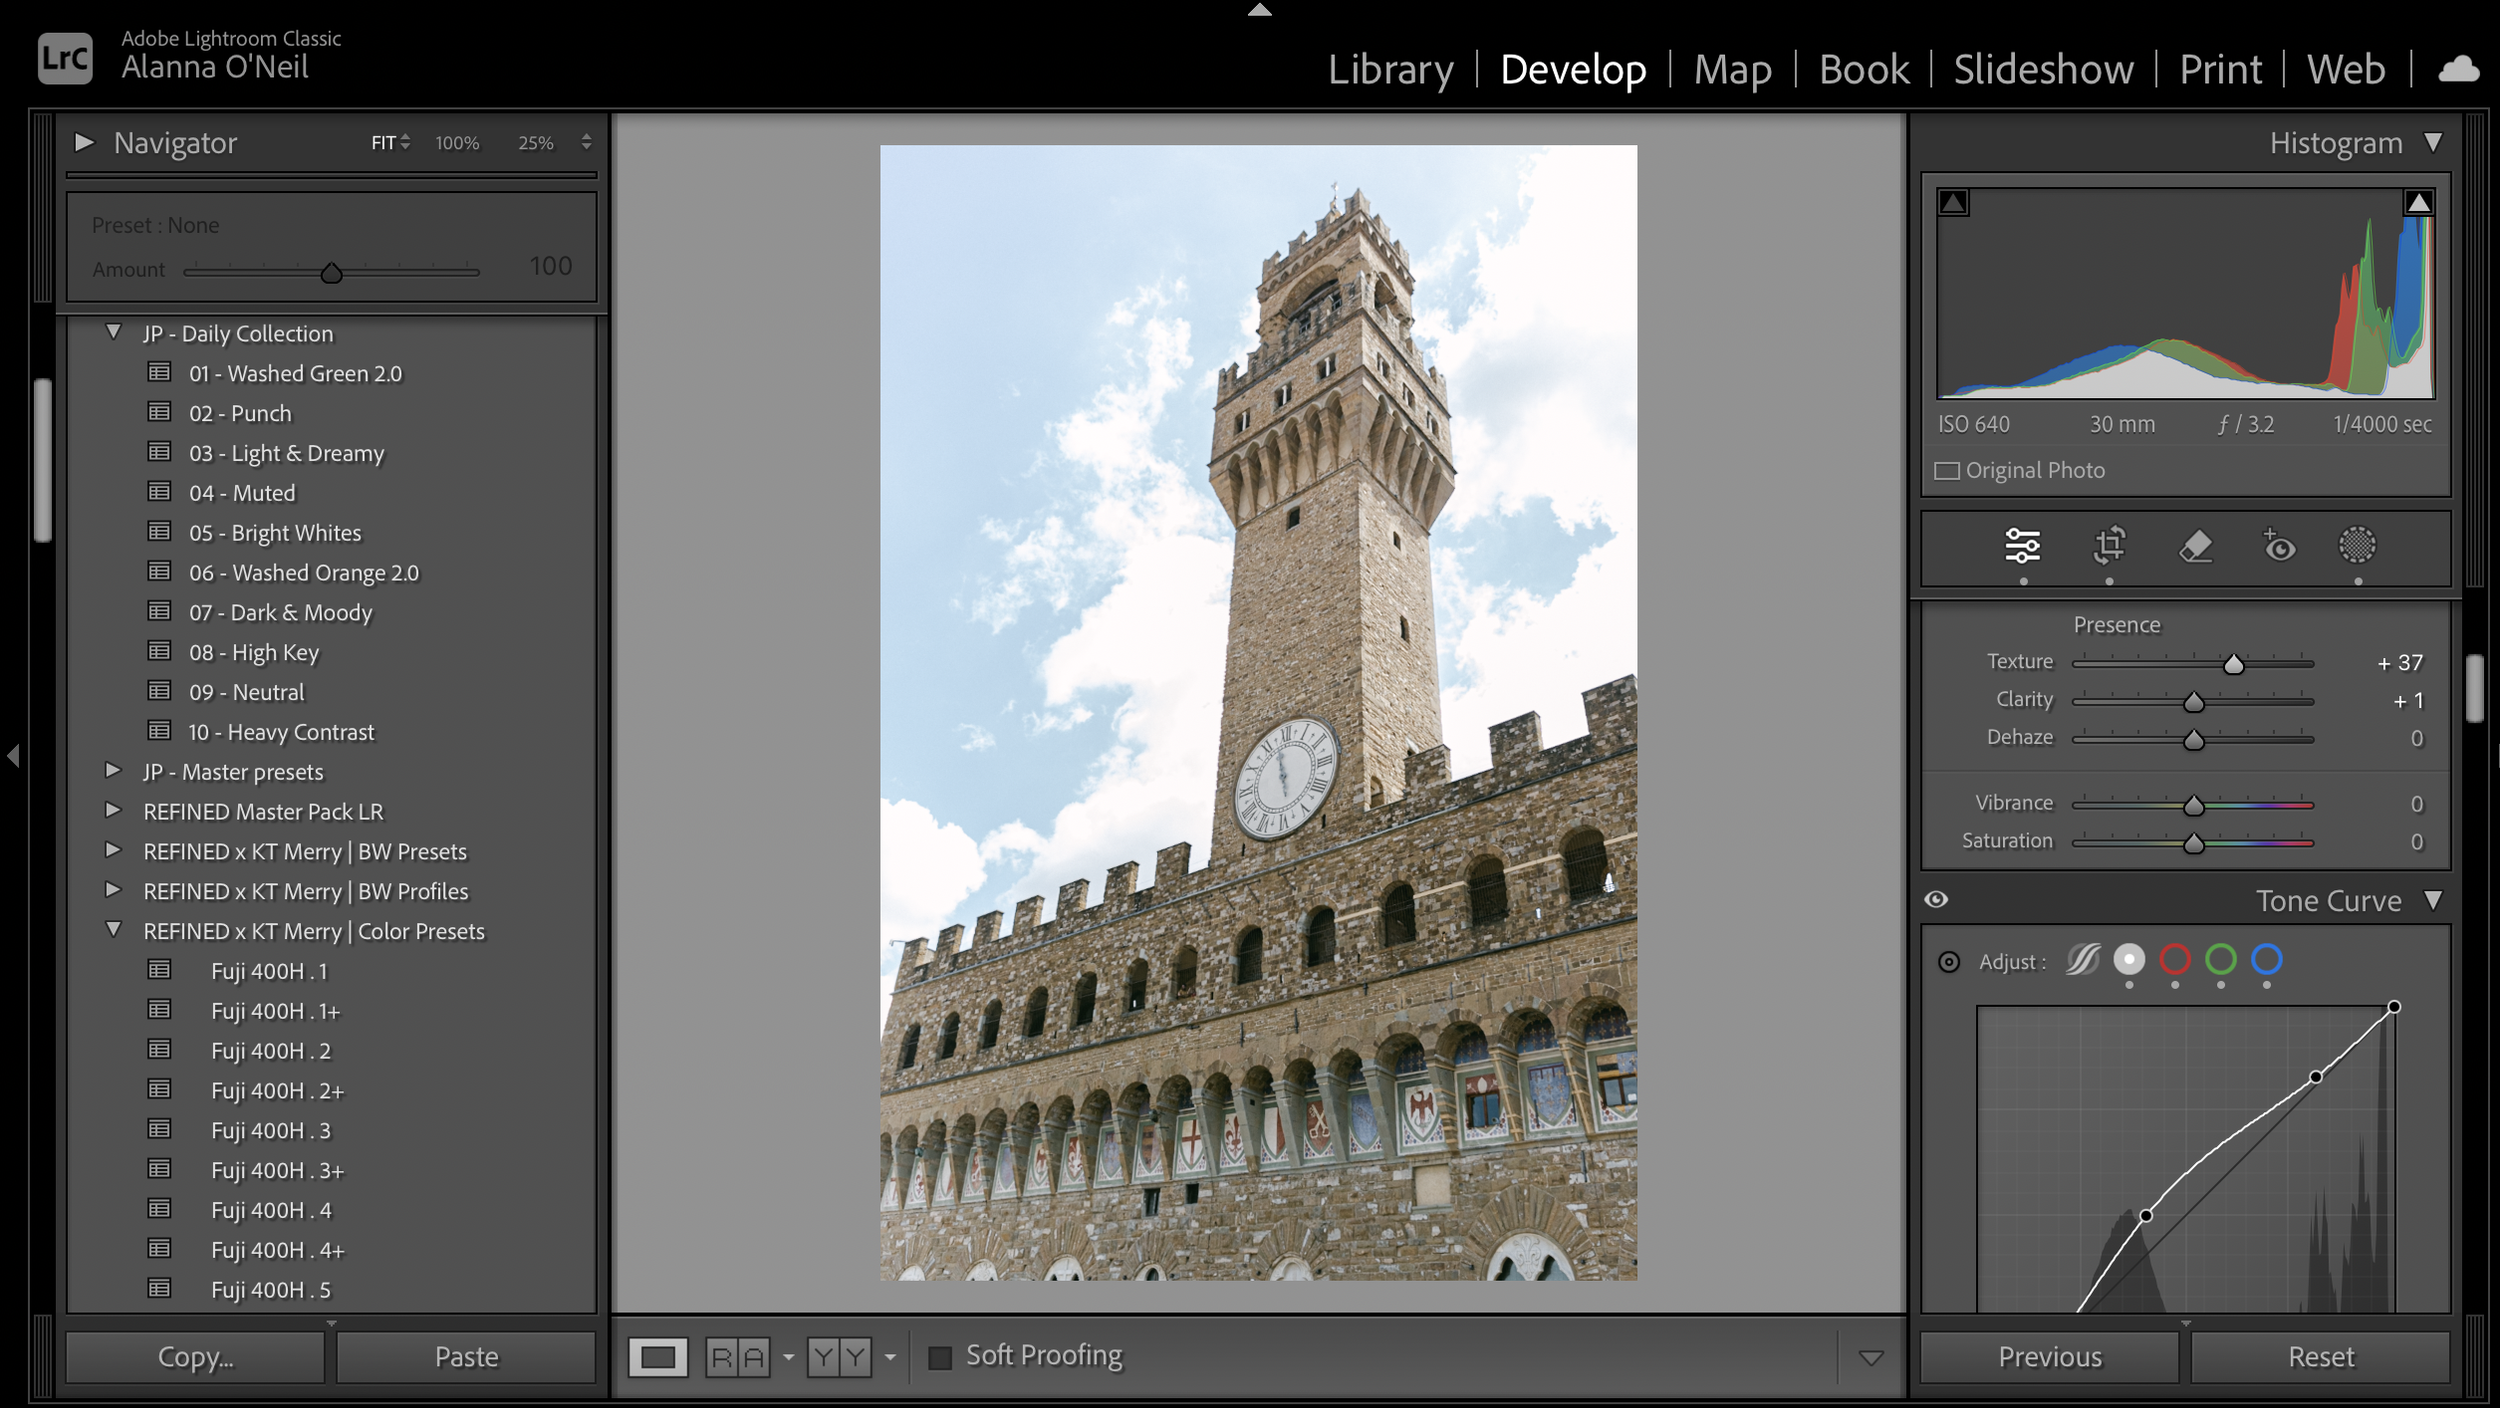Select the parametric curve adjust icon
Screen dimensions: 2500x1408
(x=2083, y=960)
